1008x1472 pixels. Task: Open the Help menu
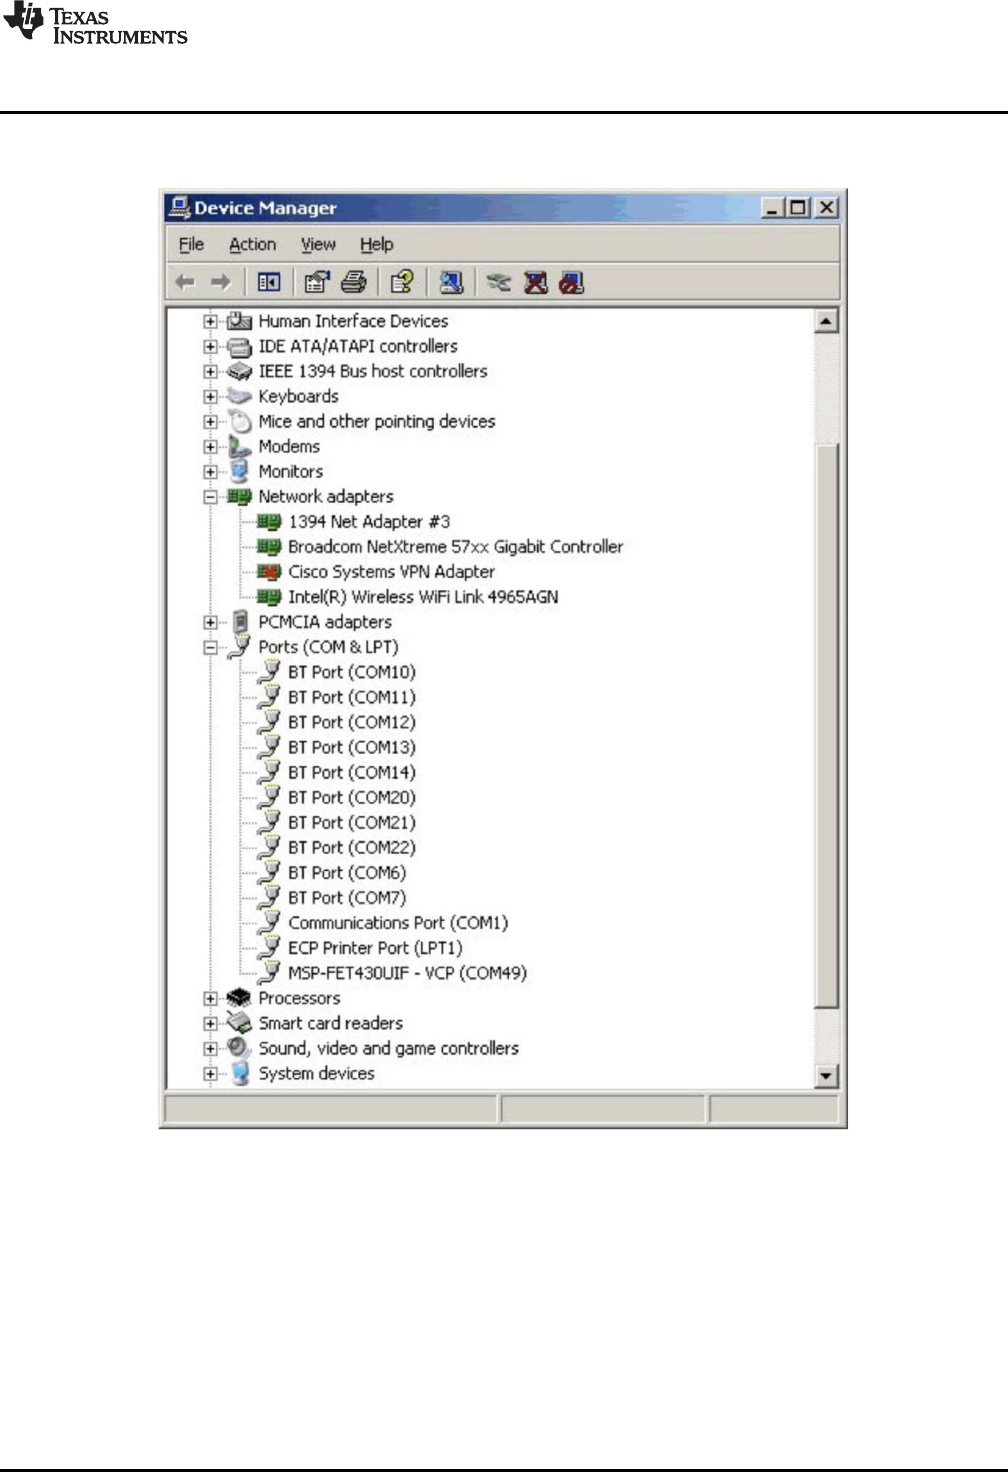(377, 244)
